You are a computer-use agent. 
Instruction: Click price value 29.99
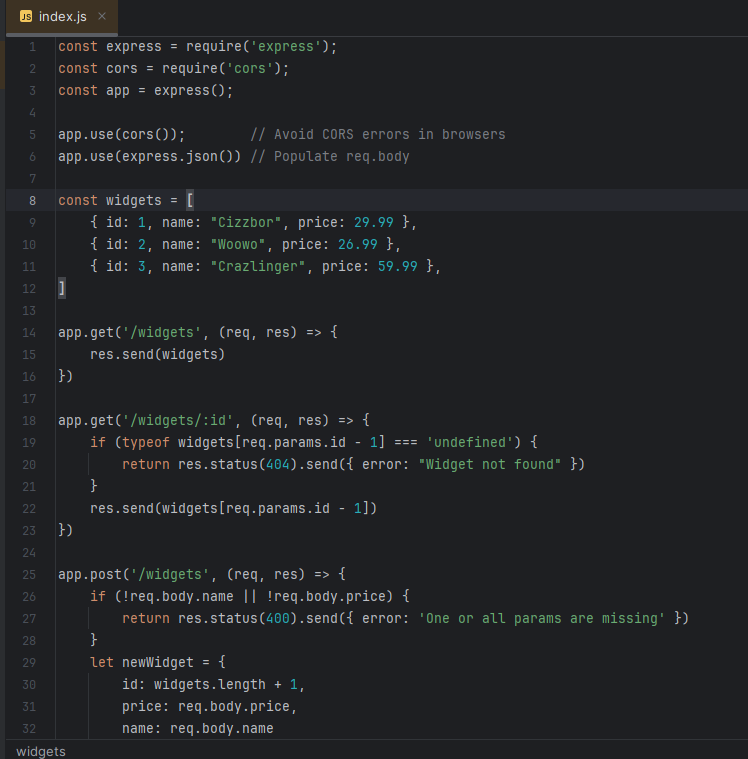(x=374, y=223)
